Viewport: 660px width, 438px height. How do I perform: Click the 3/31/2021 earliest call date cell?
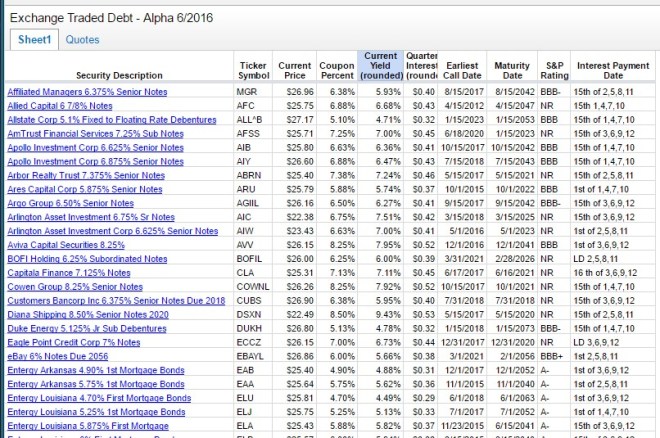(464, 259)
